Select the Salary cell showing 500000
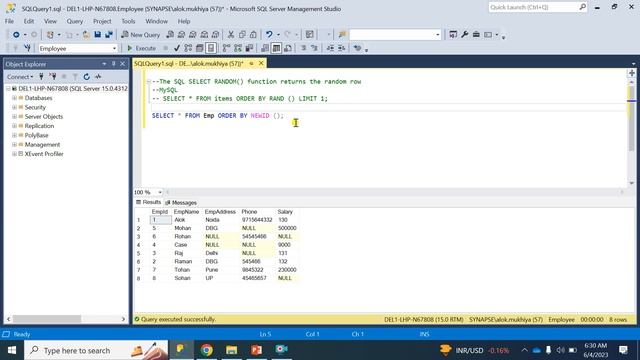 coord(287,228)
